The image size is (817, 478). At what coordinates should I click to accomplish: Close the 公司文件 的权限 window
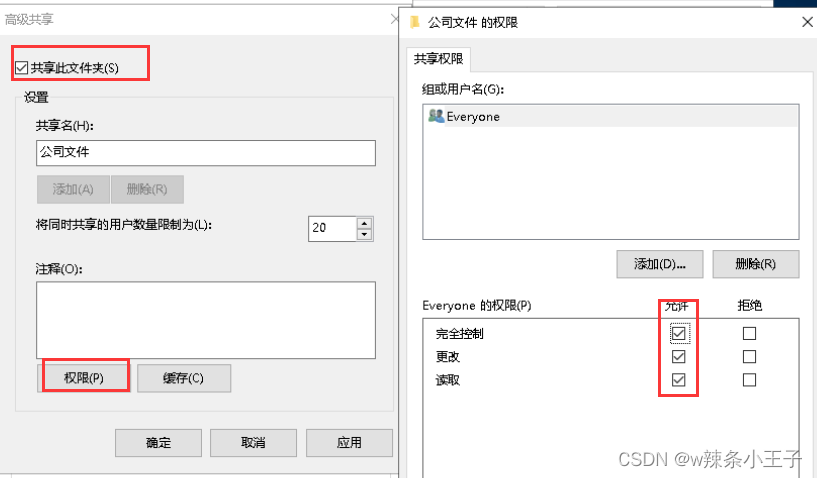(x=807, y=22)
